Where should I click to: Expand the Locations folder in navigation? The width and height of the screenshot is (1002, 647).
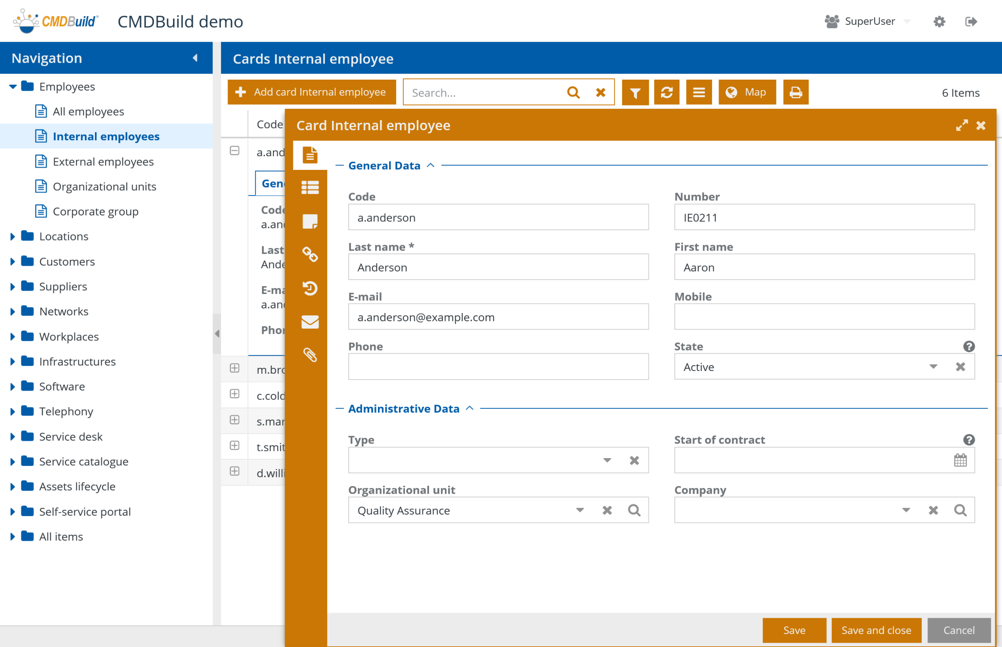13,237
